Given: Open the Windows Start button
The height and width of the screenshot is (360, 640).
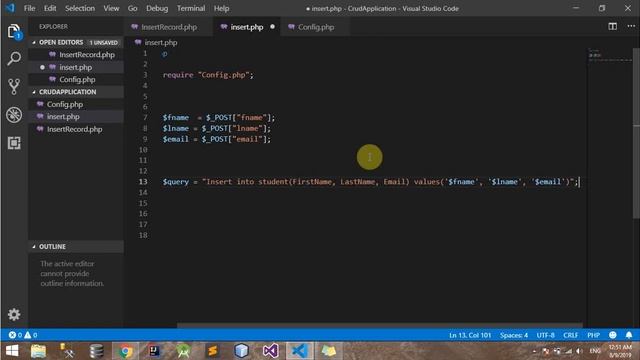Looking at the screenshot, I should (x=12, y=351).
